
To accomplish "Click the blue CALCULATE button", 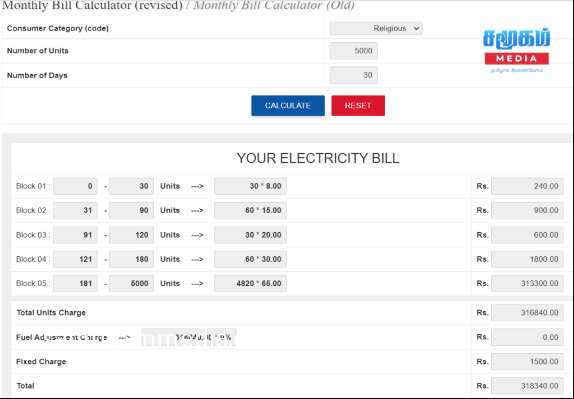I will 288,105.
